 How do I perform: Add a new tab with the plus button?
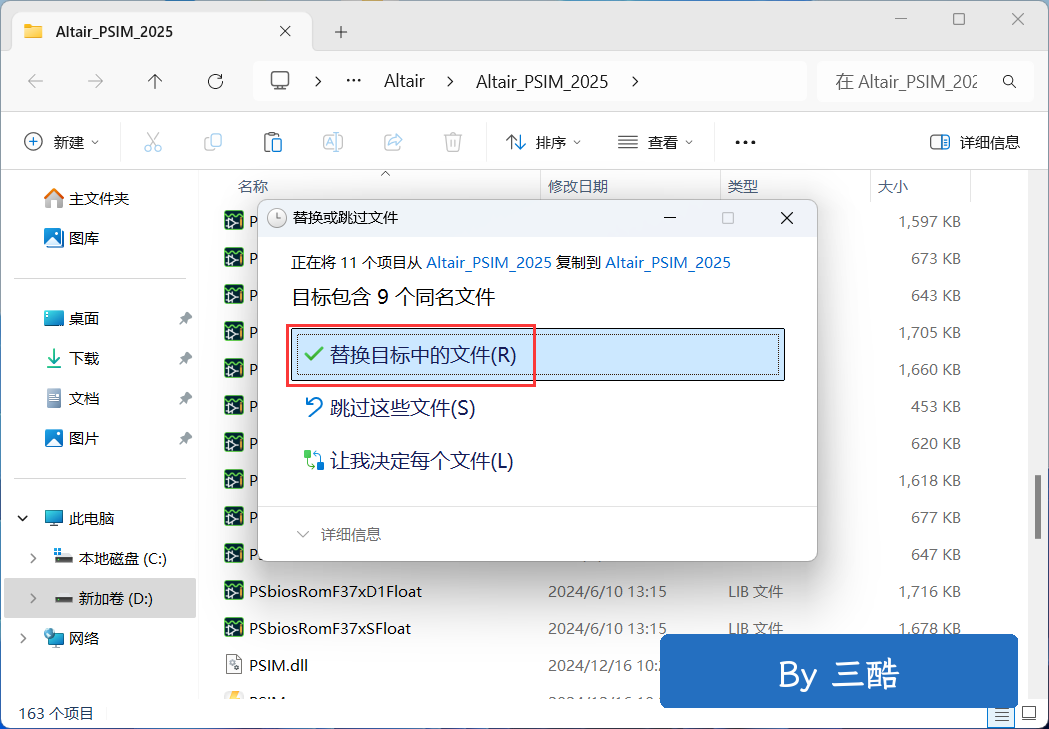(341, 31)
